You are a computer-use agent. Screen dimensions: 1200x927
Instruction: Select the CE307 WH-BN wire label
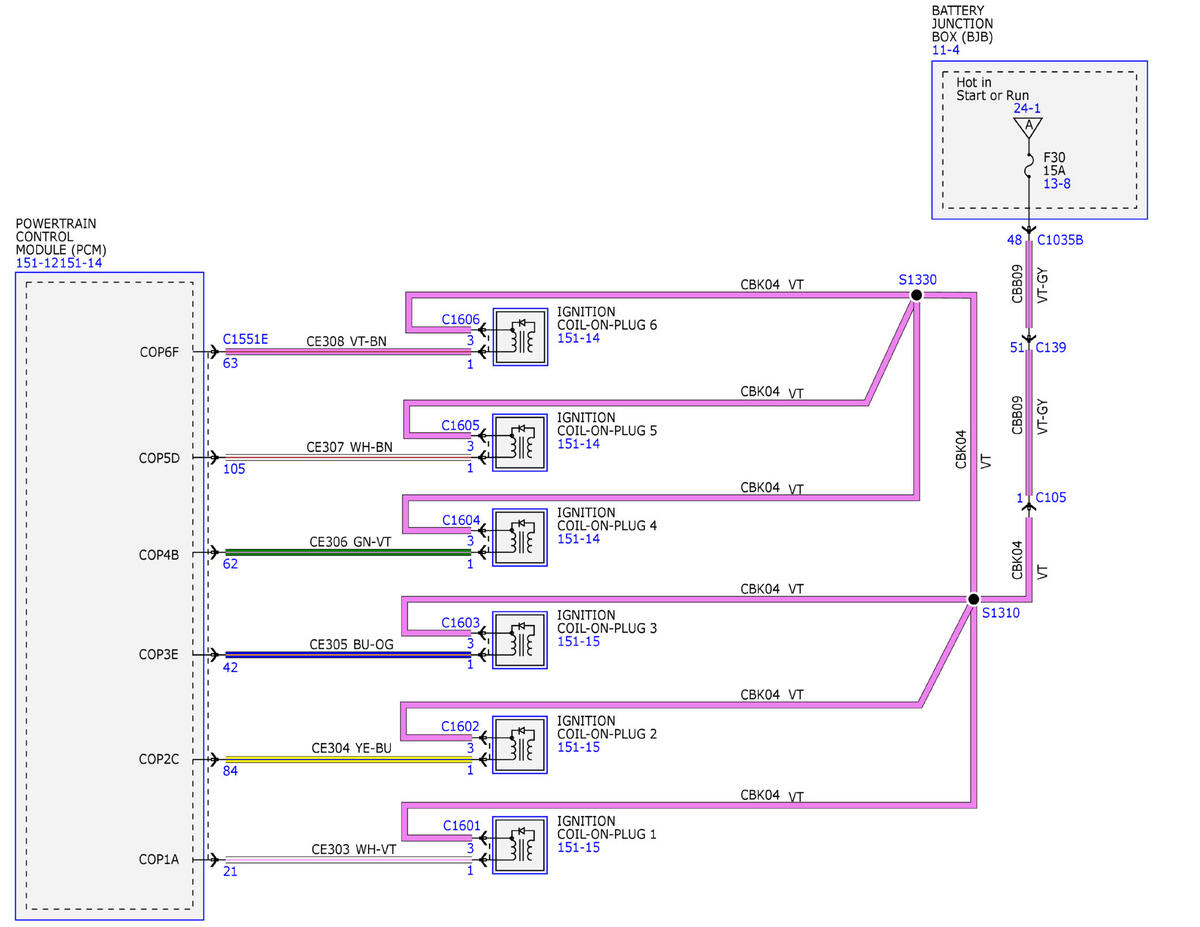[x=349, y=447]
